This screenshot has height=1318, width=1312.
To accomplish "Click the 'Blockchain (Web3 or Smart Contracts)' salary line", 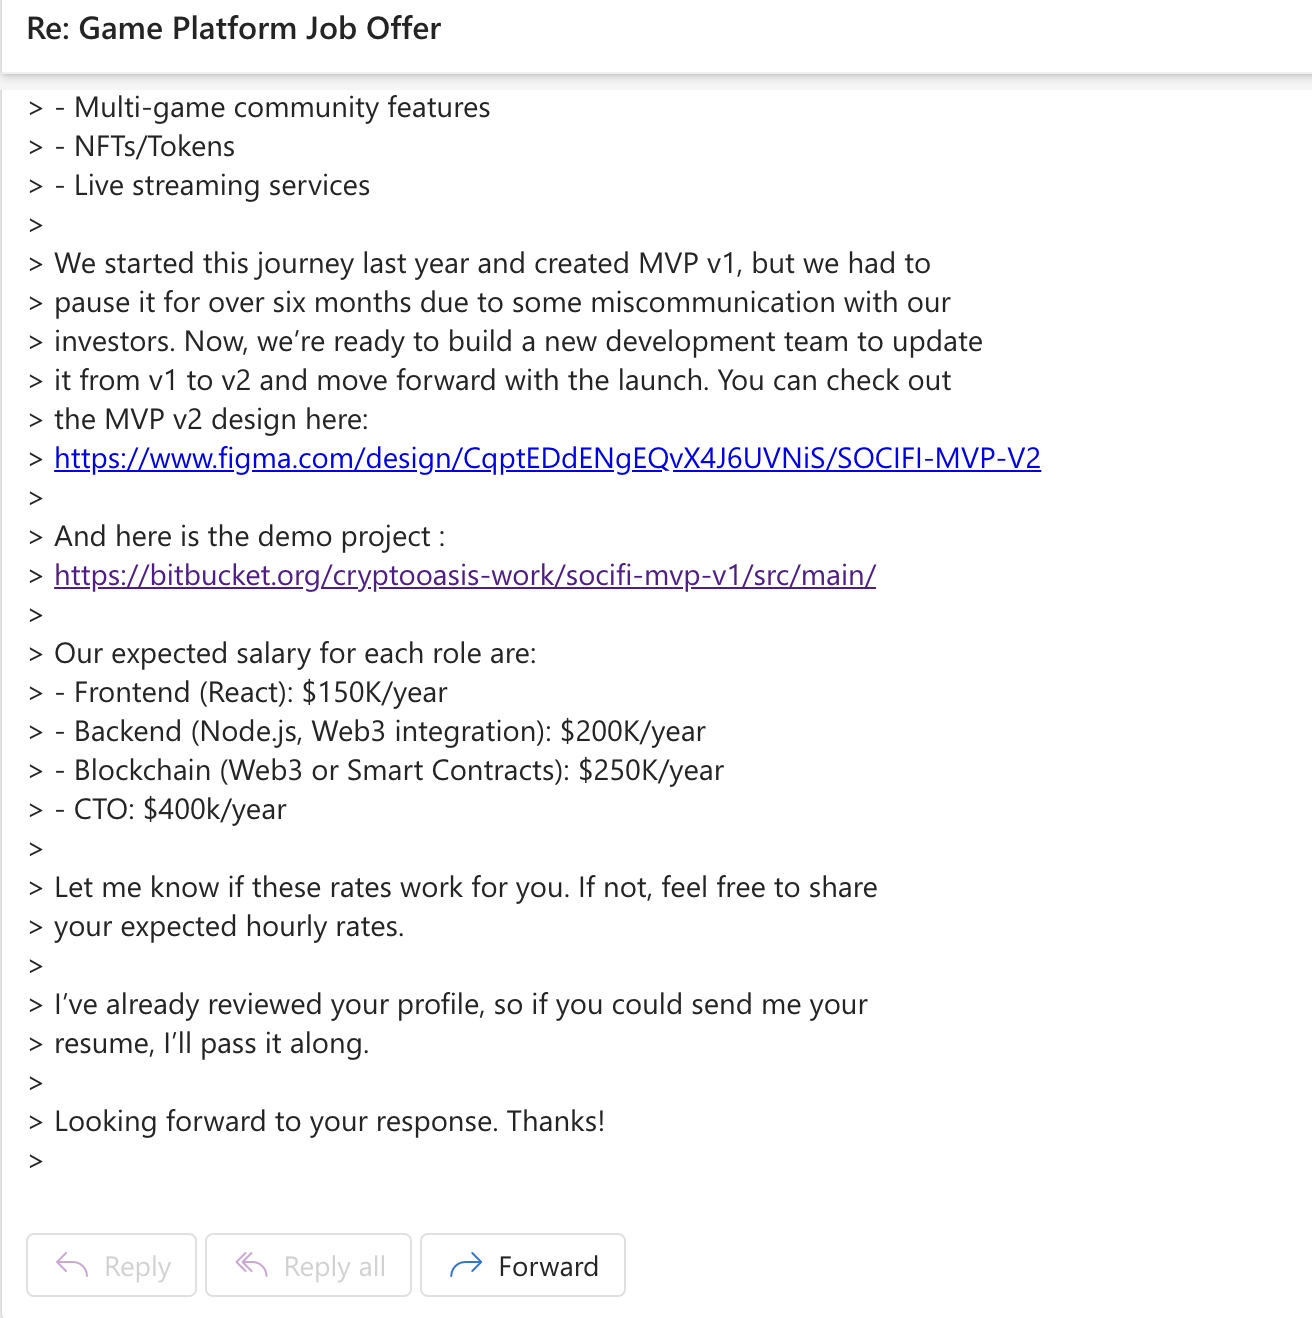I will point(398,770).
